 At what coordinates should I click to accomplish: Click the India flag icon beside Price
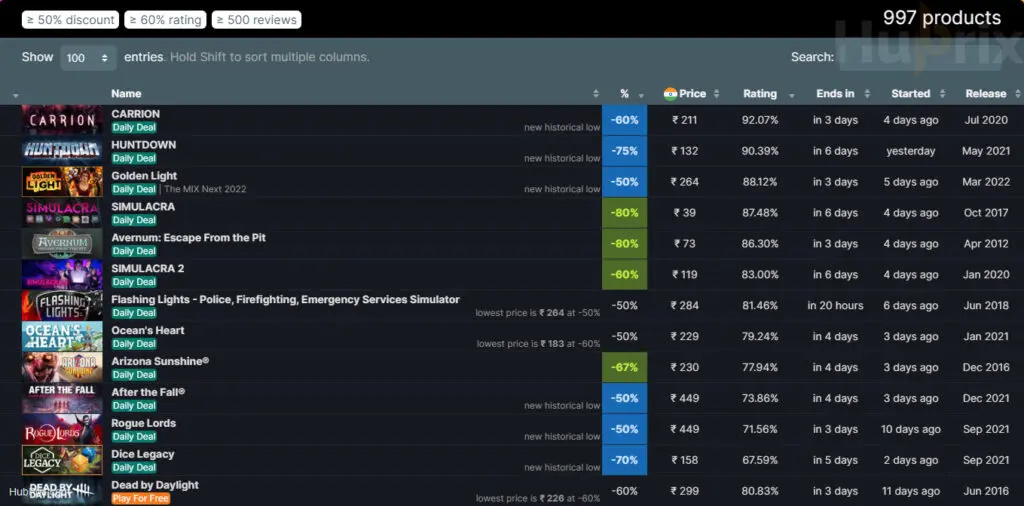point(670,94)
